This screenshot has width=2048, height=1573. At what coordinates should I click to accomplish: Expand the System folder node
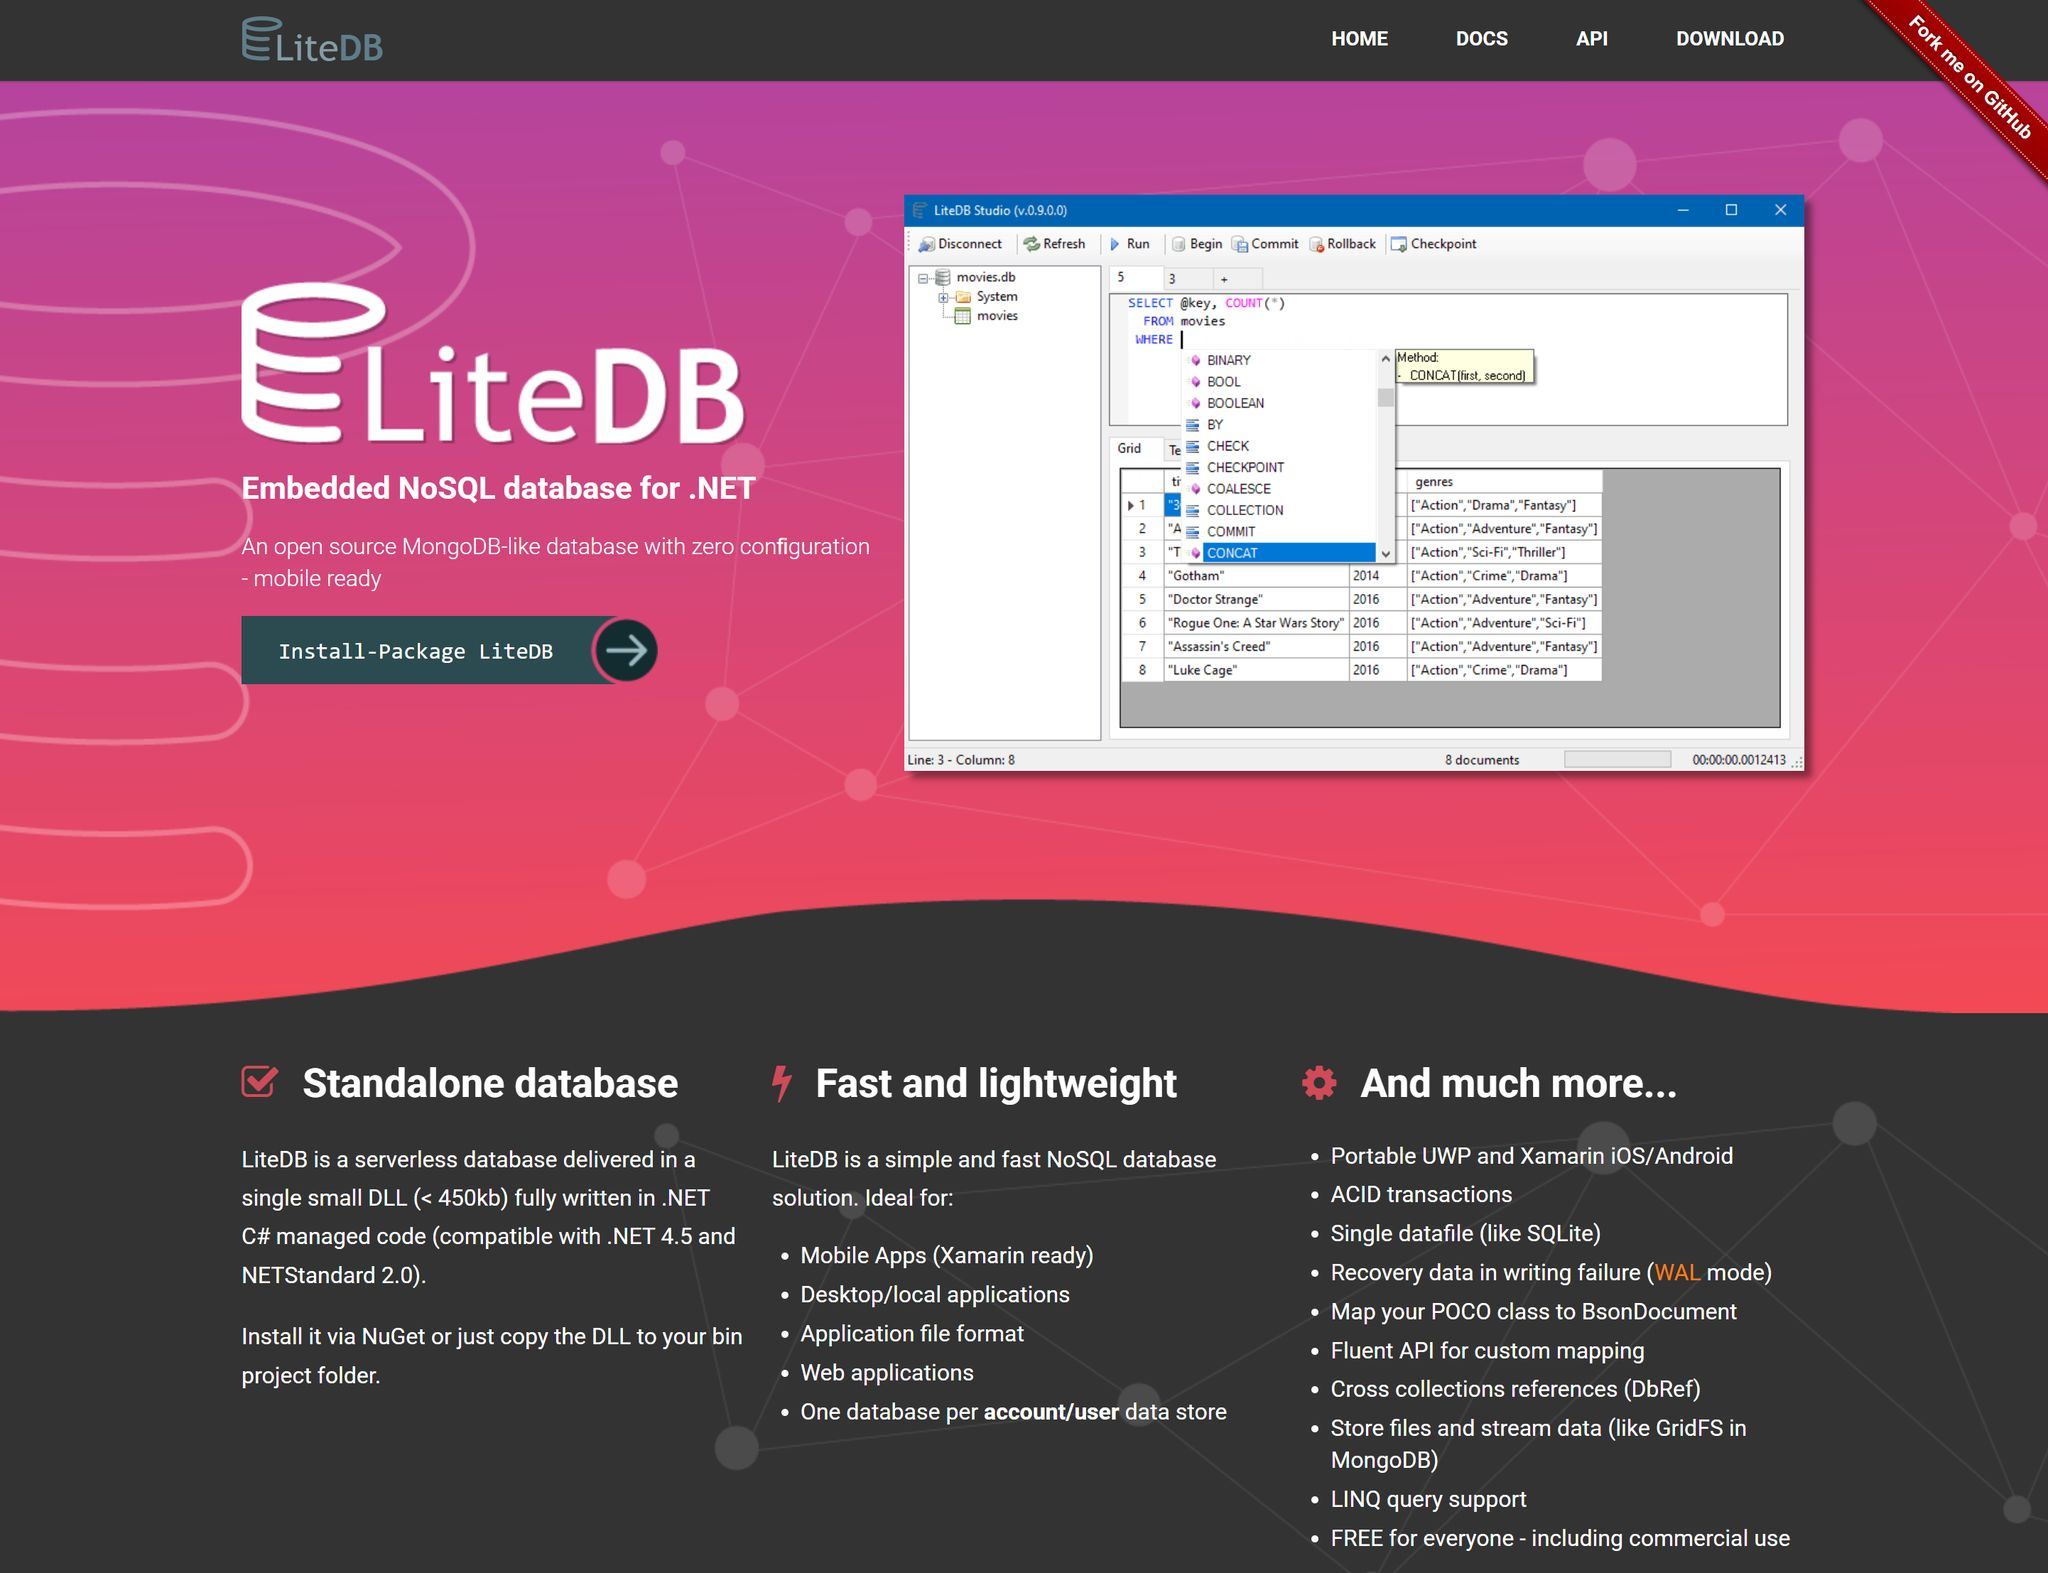[x=943, y=297]
